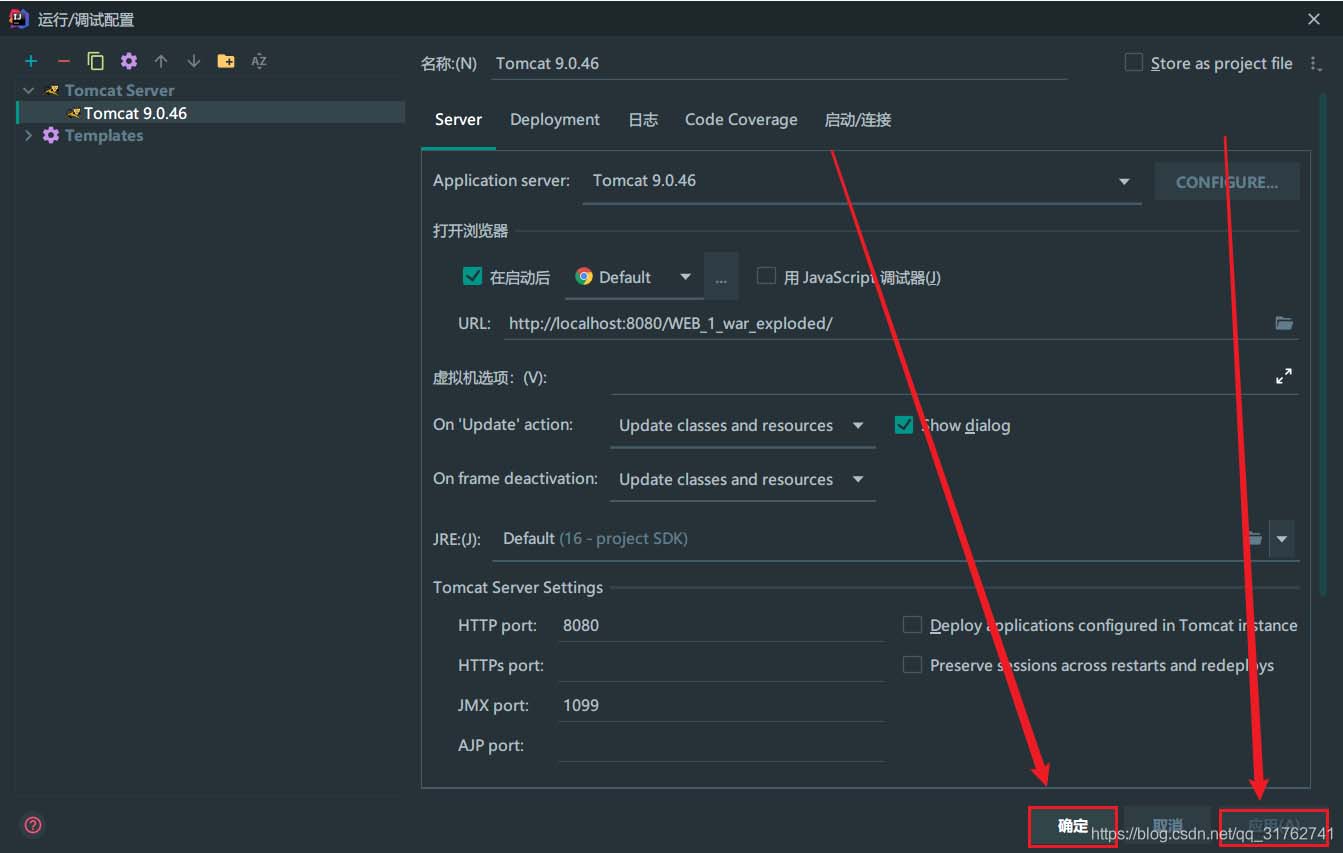This screenshot has height=853, width=1343.
Task: Open help question mark icon
Action: (33, 825)
